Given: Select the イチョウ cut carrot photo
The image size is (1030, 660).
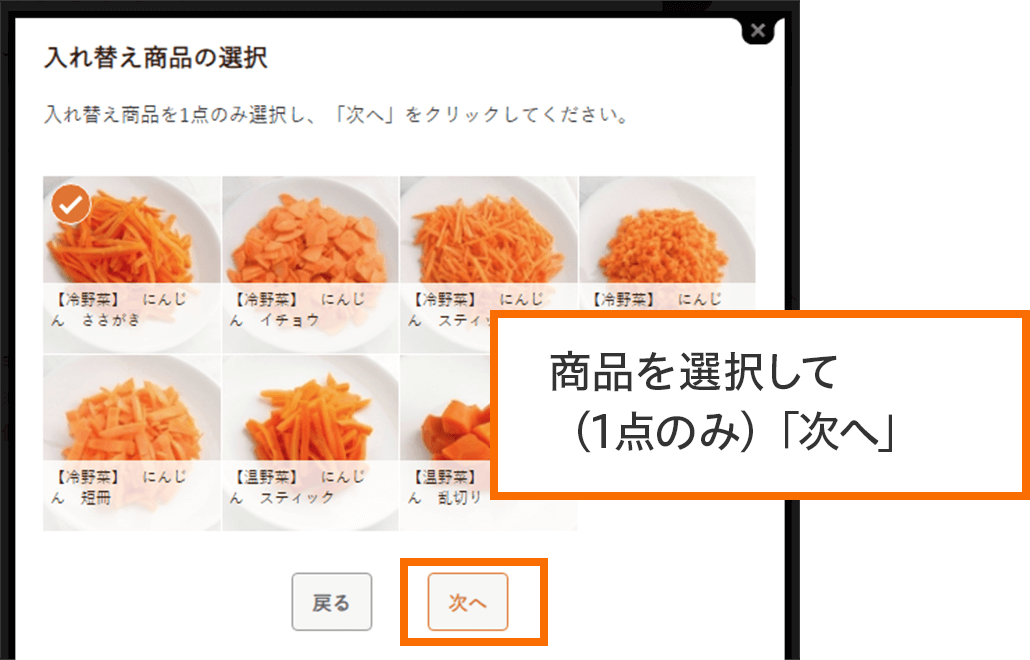Looking at the screenshot, I should click(310, 231).
